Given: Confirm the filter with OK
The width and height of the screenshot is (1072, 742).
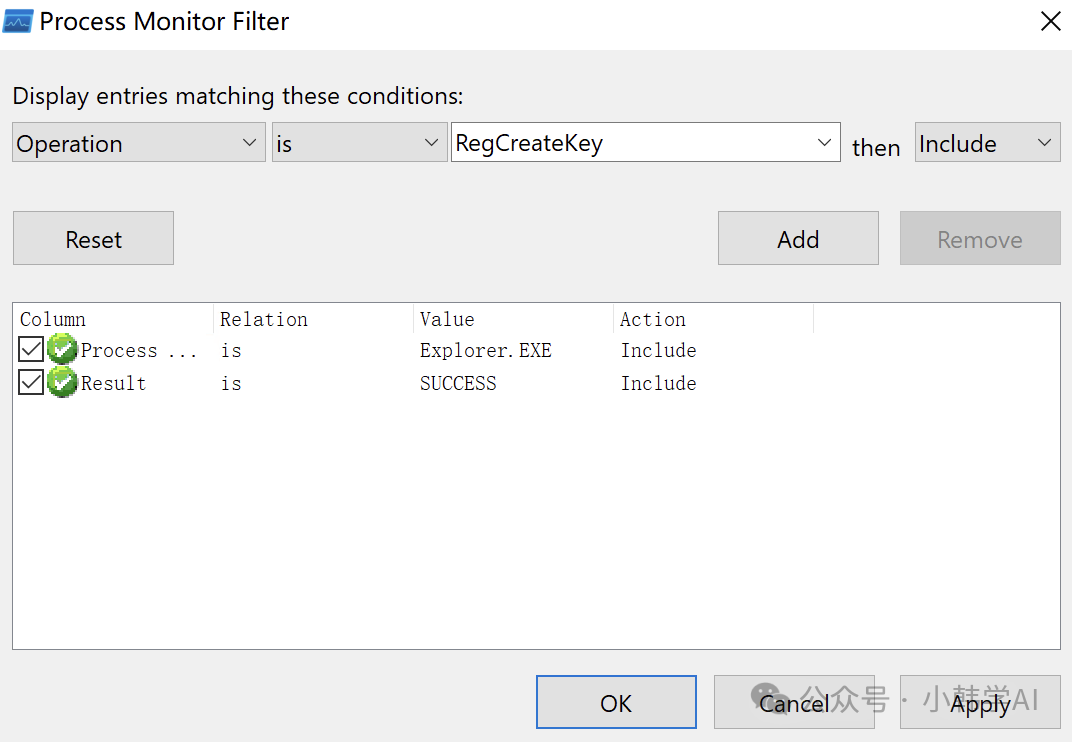Looking at the screenshot, I should [x=616, y=703].
